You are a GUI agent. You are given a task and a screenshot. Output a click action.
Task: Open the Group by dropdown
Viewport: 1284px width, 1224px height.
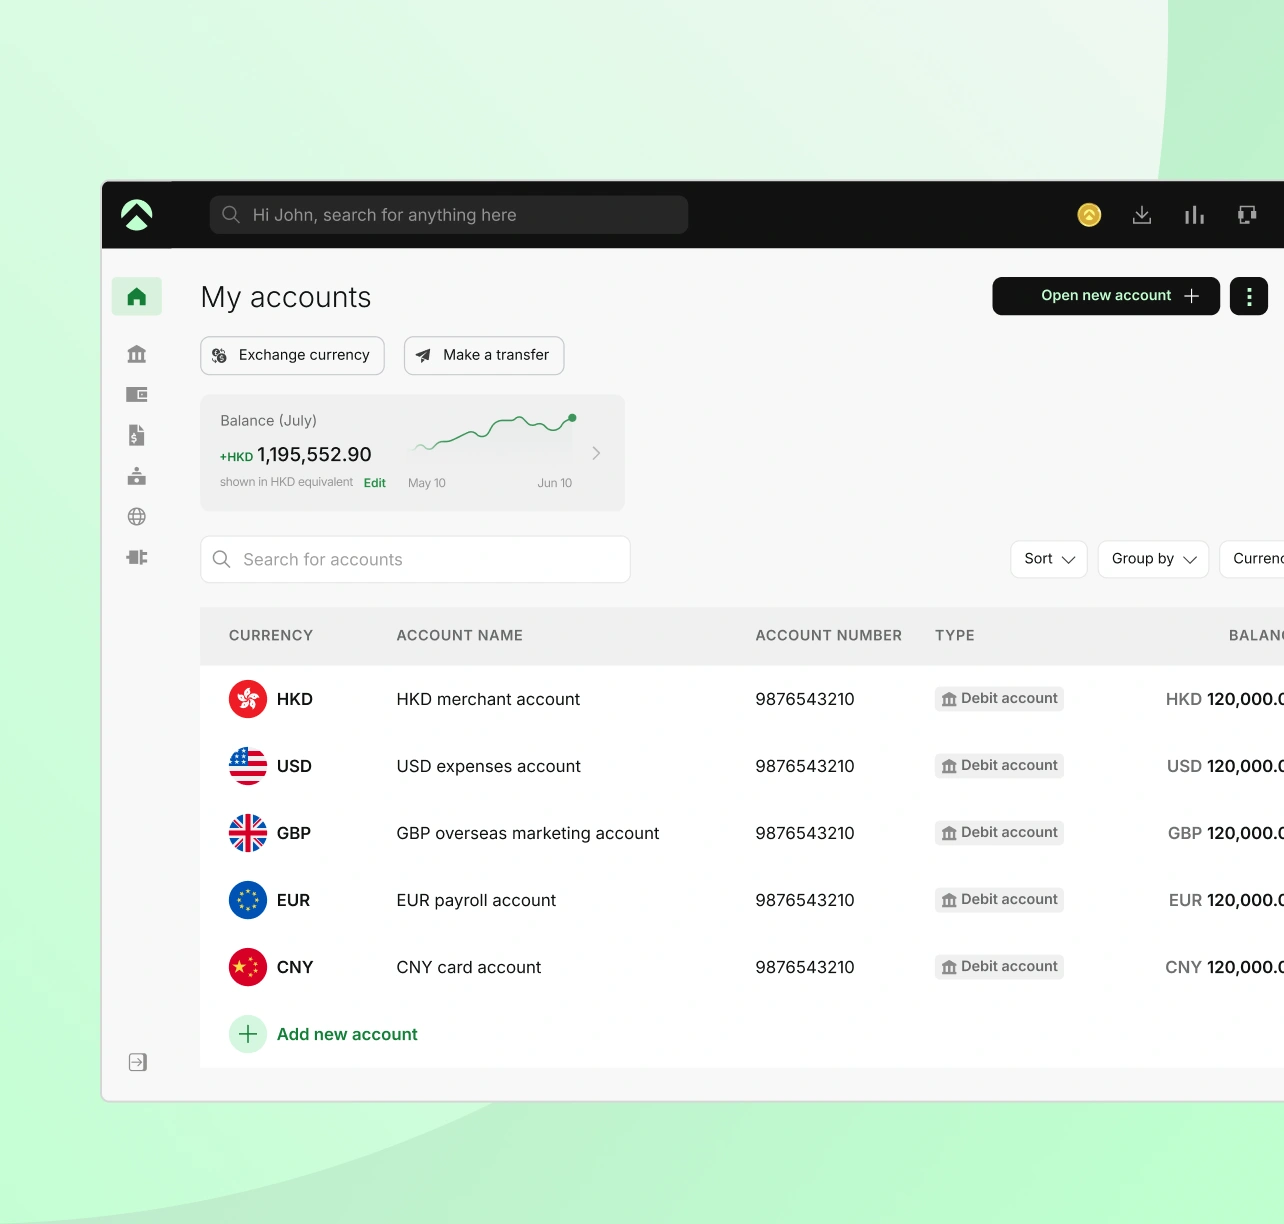[x=1153, y=559]
